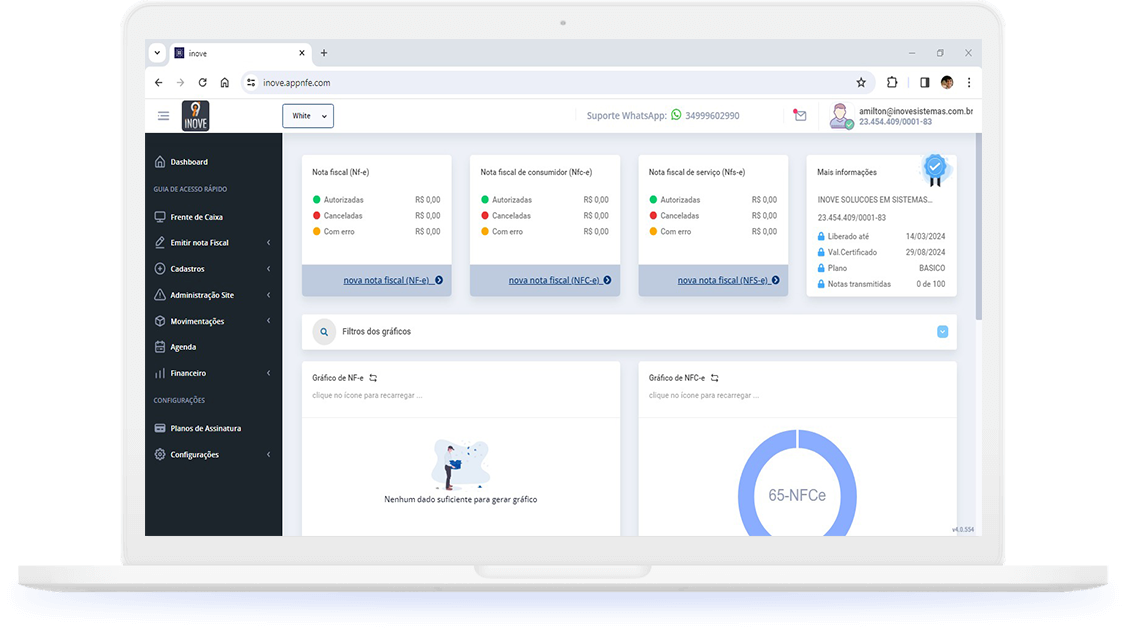Screen dimensions: 1126x630
Task: Go to Planos de Assinatura
Action: tap(205, 428)
